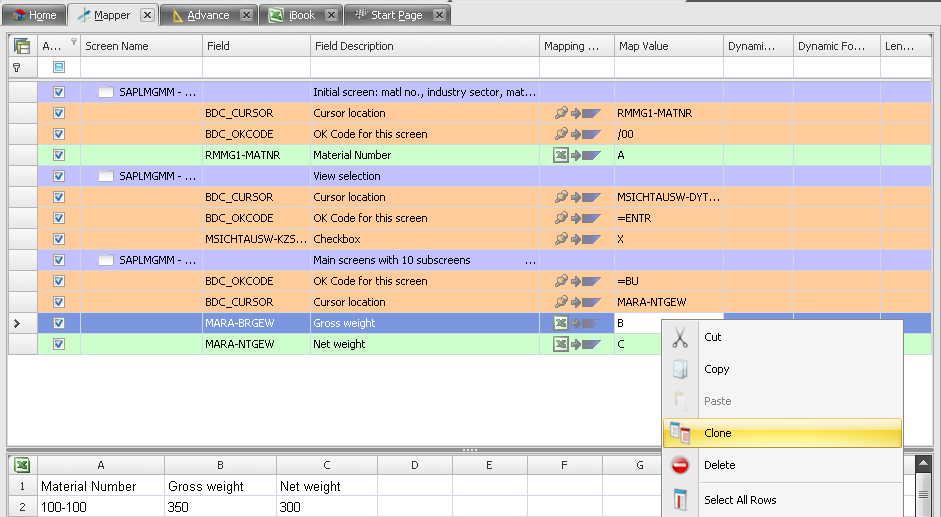
Task: Choose Clone from the context menu
Action: point(718,433)
